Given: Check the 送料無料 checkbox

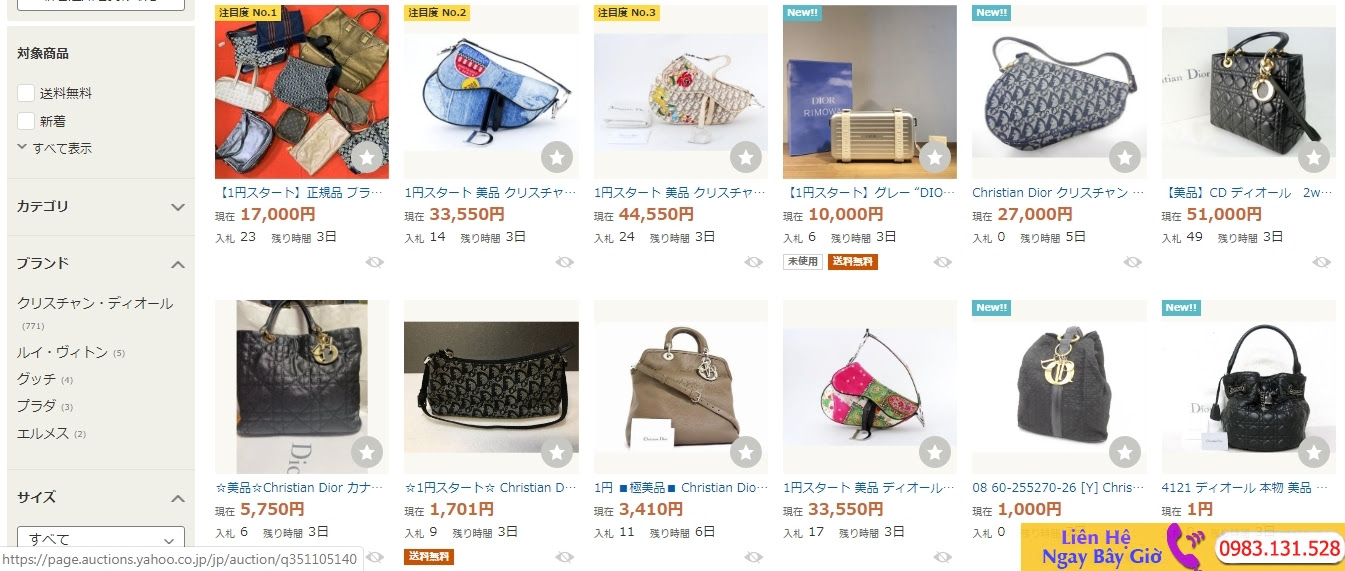Looking at the screenshot, I should point(26,93).
